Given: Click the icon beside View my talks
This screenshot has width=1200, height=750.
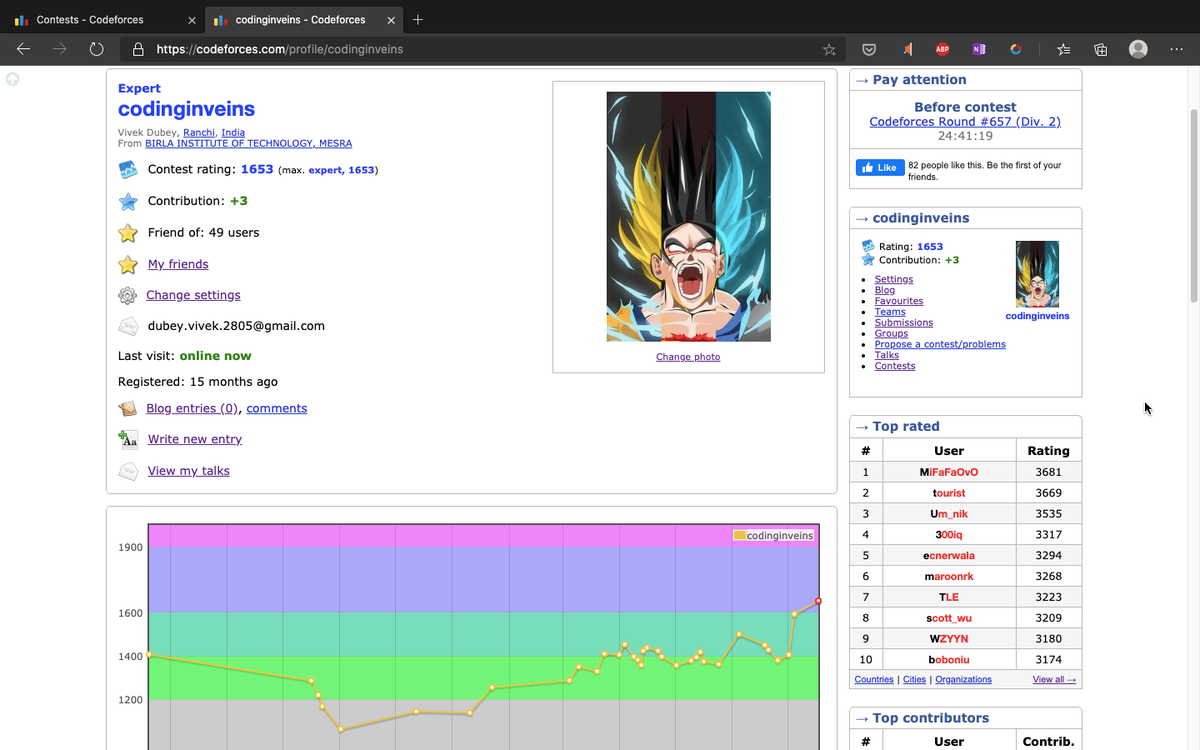Looking at the screenshot, I should [128, 471].
